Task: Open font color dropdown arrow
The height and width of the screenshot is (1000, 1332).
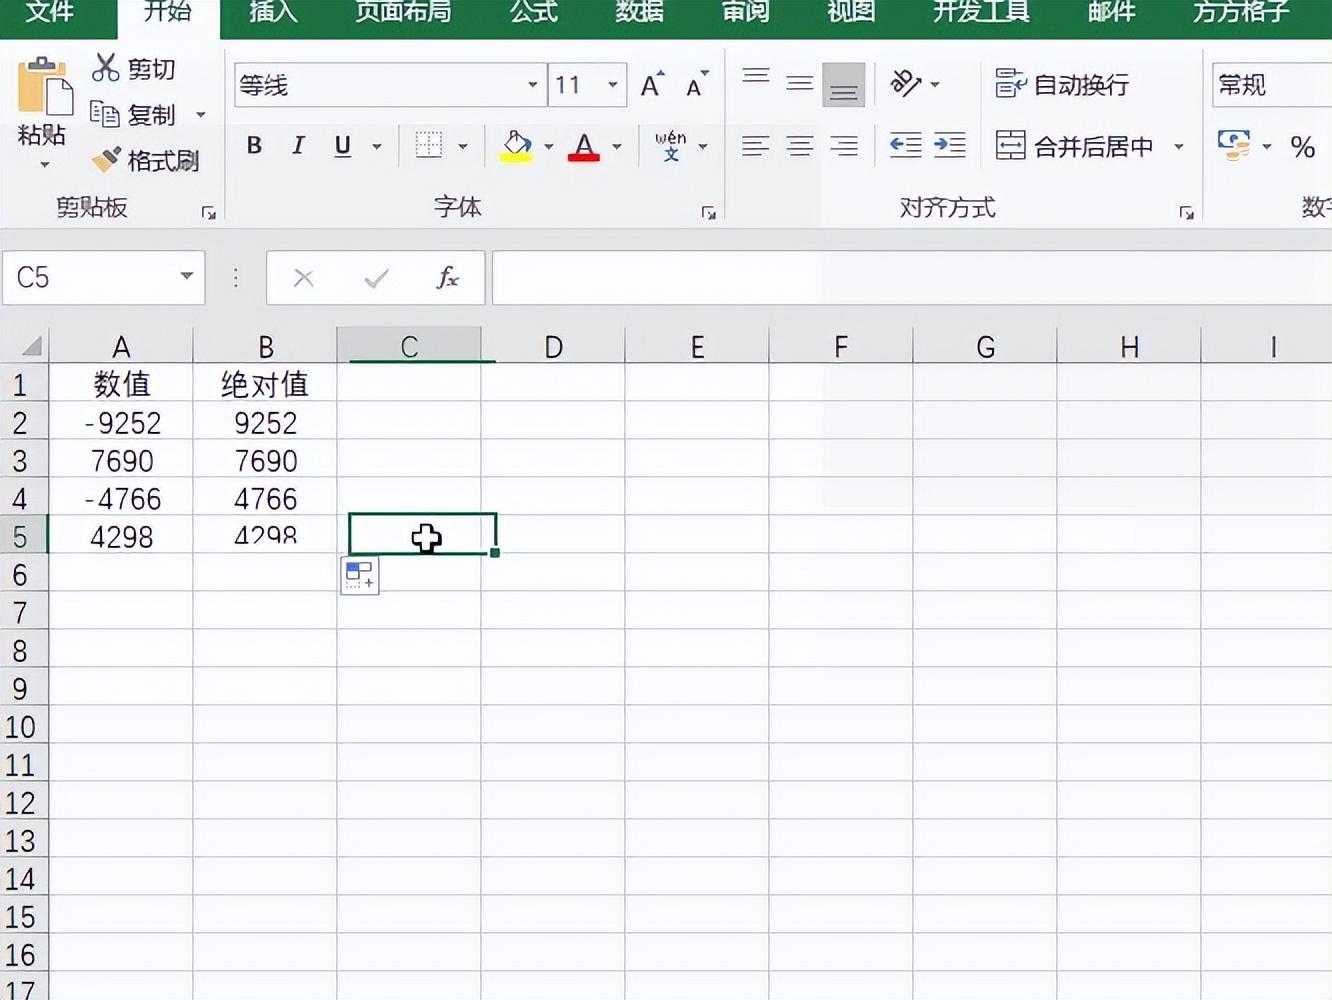Action: (x=617, y=146)
